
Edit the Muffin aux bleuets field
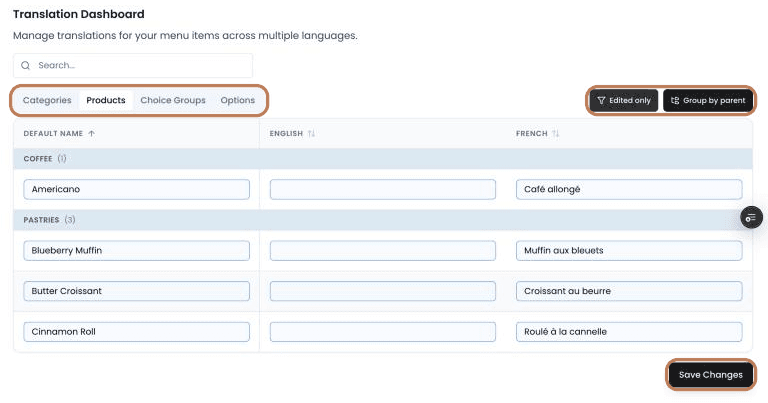tap(629, 250)
